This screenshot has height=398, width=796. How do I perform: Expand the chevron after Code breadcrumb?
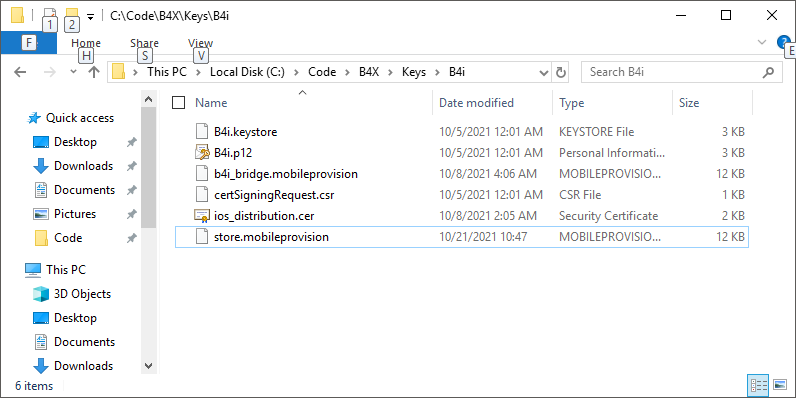tap(347, 72)
